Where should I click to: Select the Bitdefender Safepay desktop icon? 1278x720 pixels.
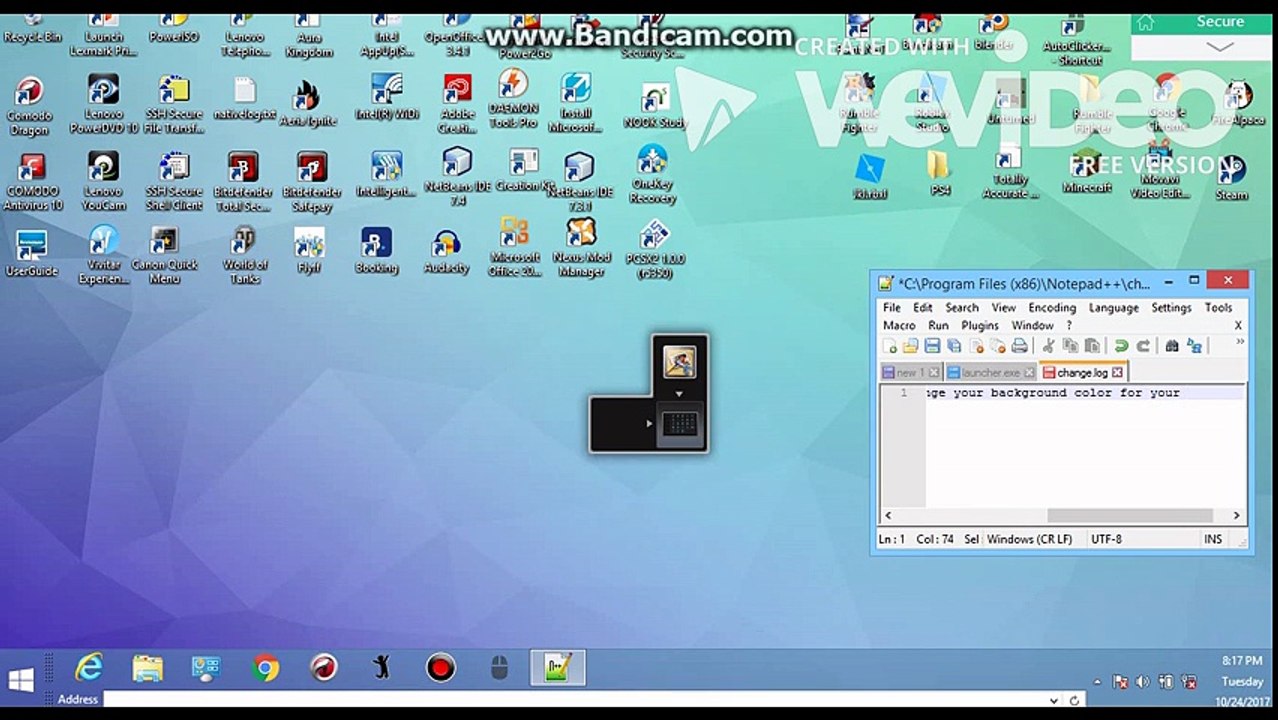(x=312, y=182)
